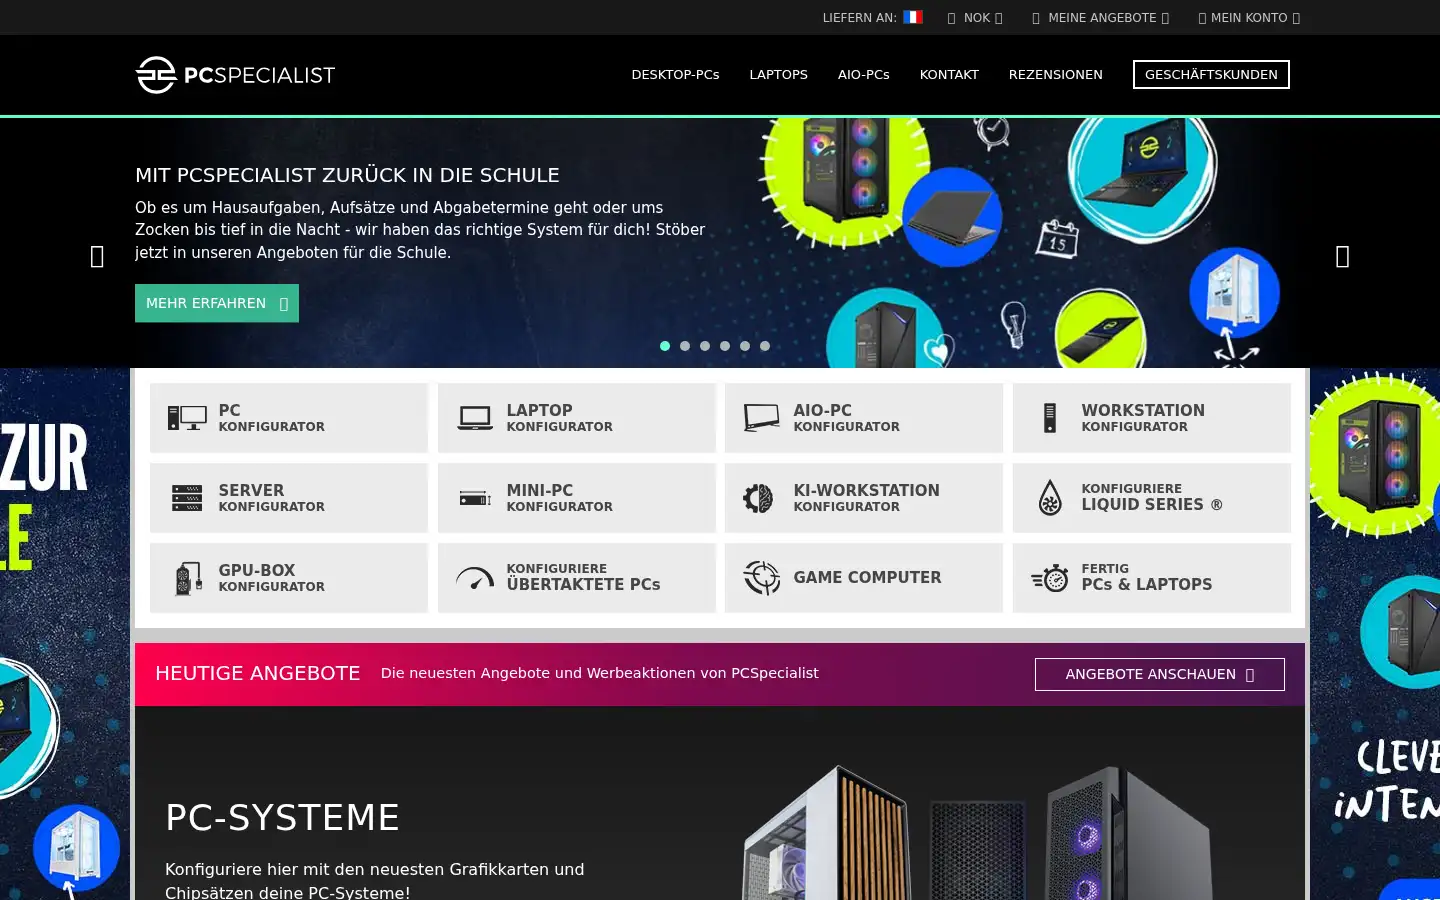Open the Rezensionen menu item

point(1056,75)
